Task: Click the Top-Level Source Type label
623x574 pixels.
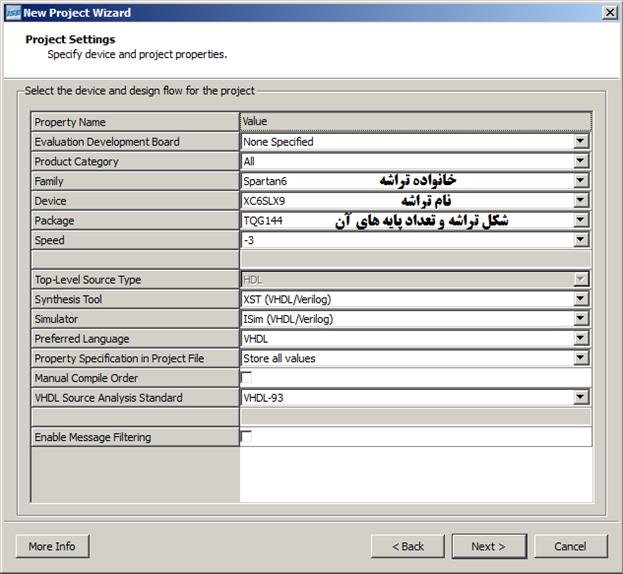Action: [88, 280]
